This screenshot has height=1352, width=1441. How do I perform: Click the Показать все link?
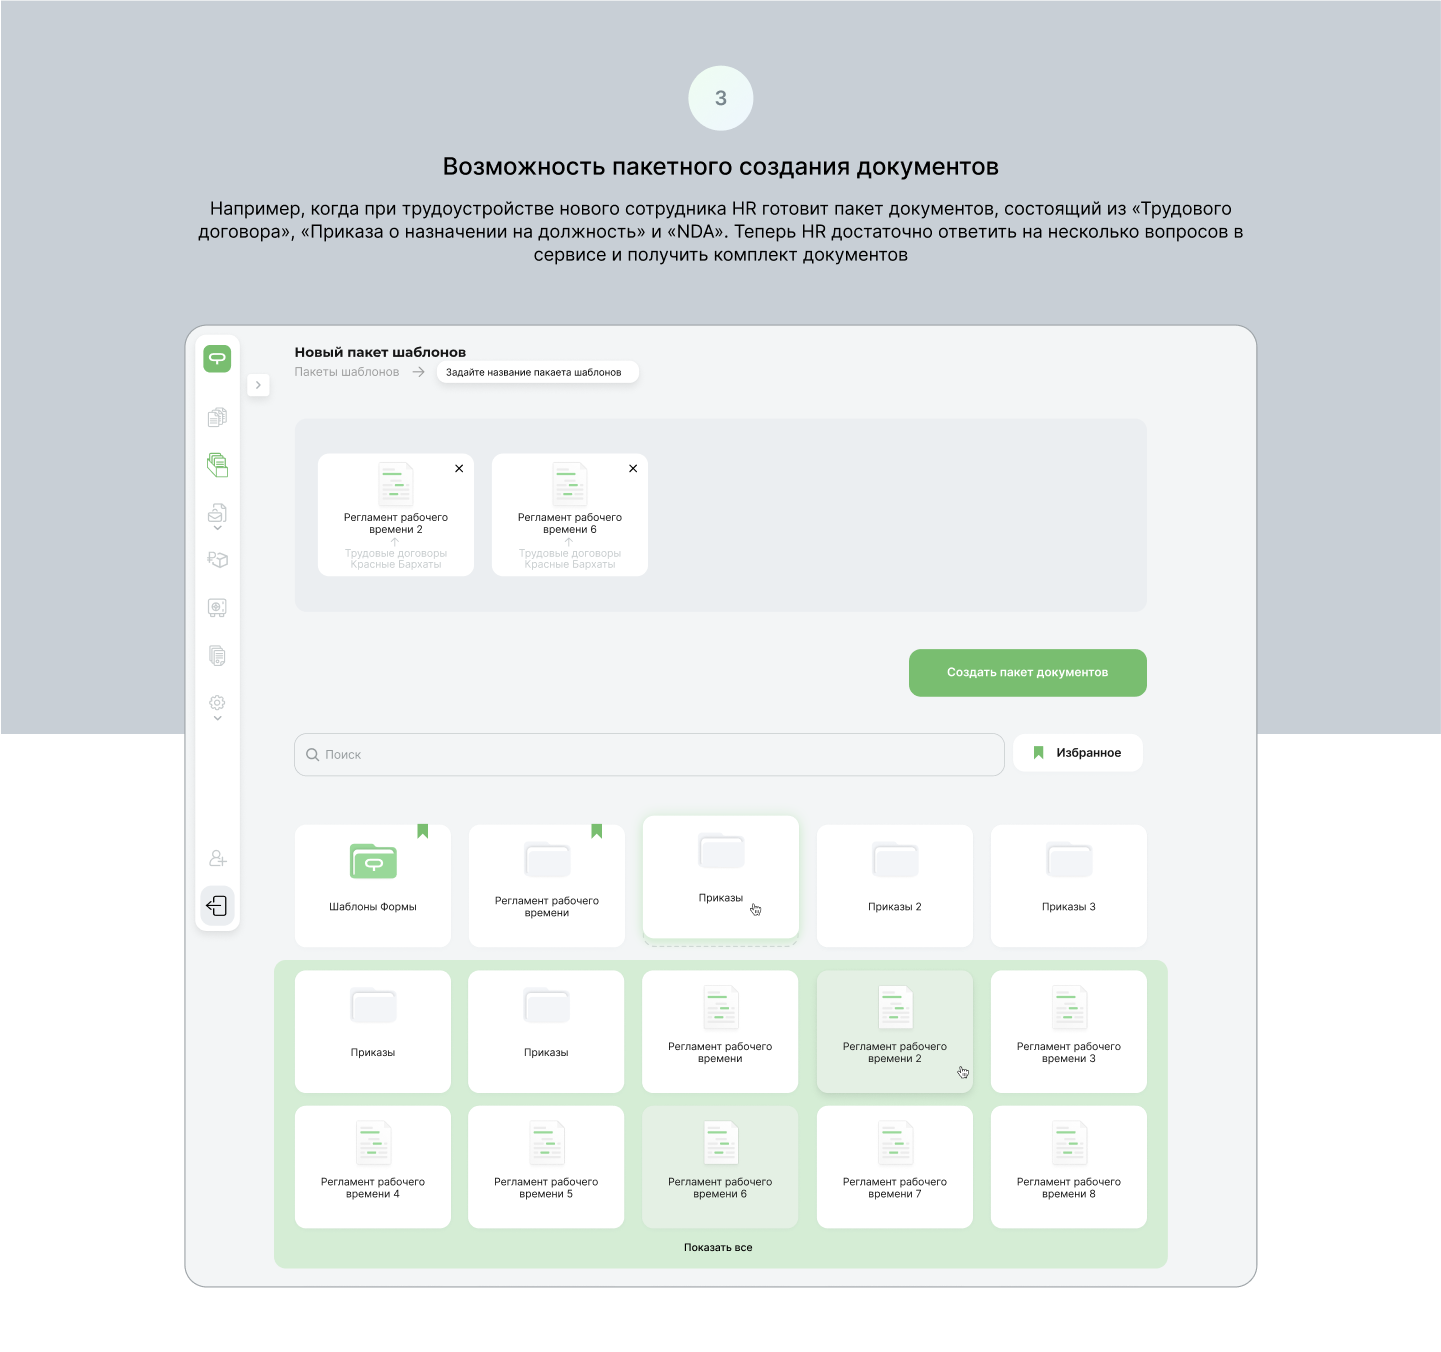pos(718,1248)
